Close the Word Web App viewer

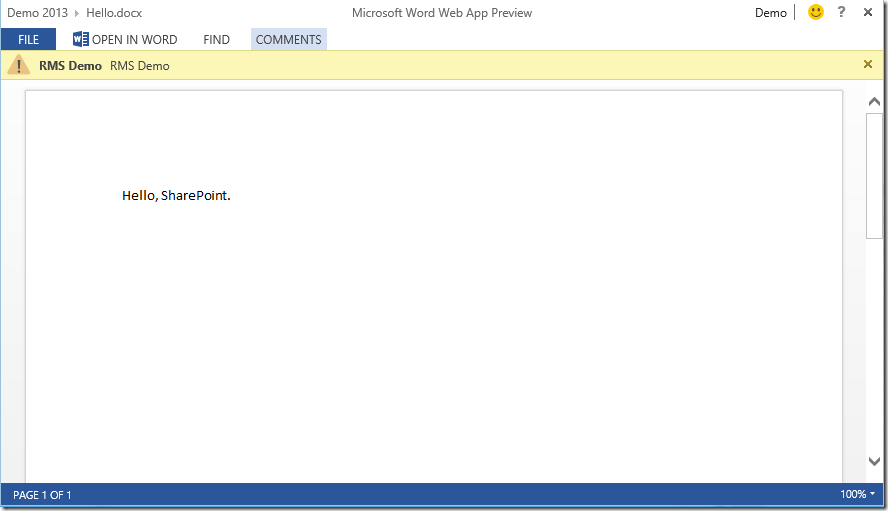click(868, 12)
